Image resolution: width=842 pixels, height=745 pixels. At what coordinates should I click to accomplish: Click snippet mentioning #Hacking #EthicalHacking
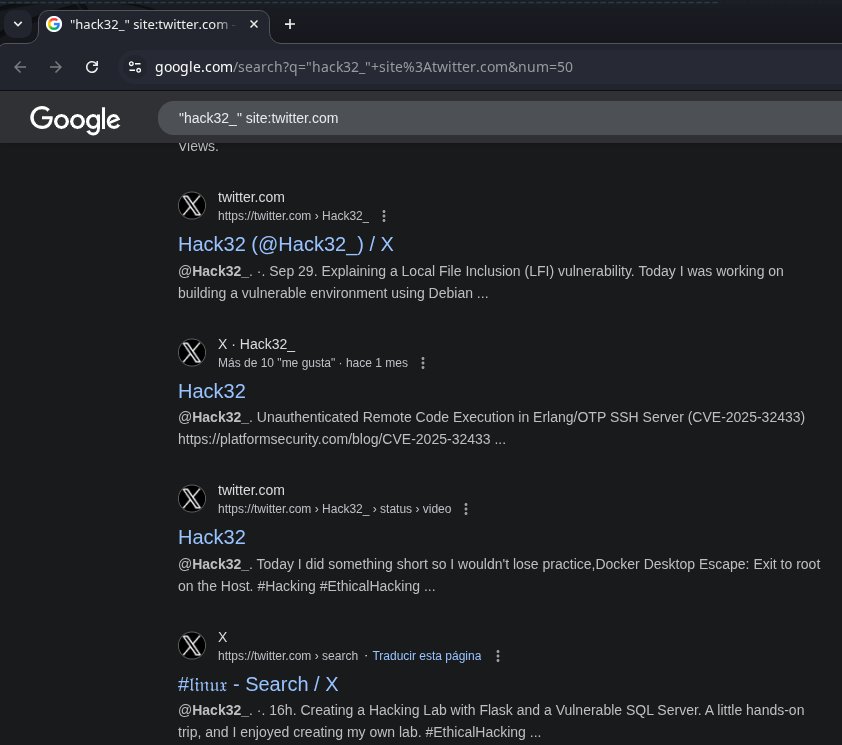point(499,575)
